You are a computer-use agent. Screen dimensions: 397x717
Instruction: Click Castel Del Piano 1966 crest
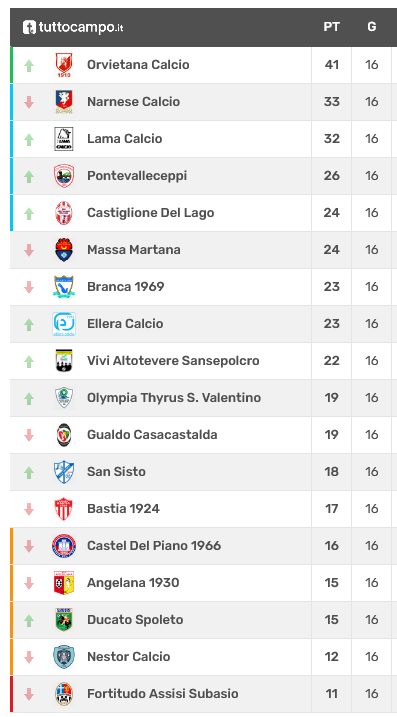point(64,546)
